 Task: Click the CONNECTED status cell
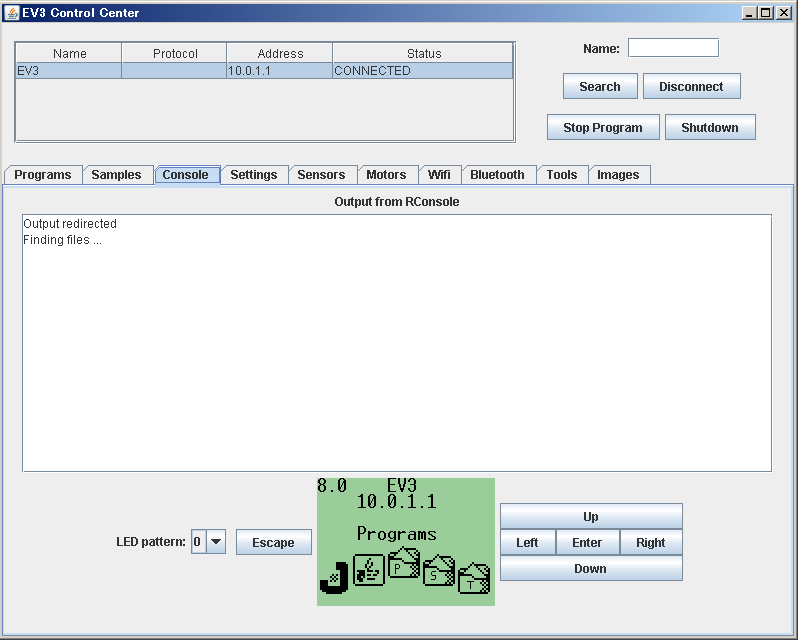[423, 71]
